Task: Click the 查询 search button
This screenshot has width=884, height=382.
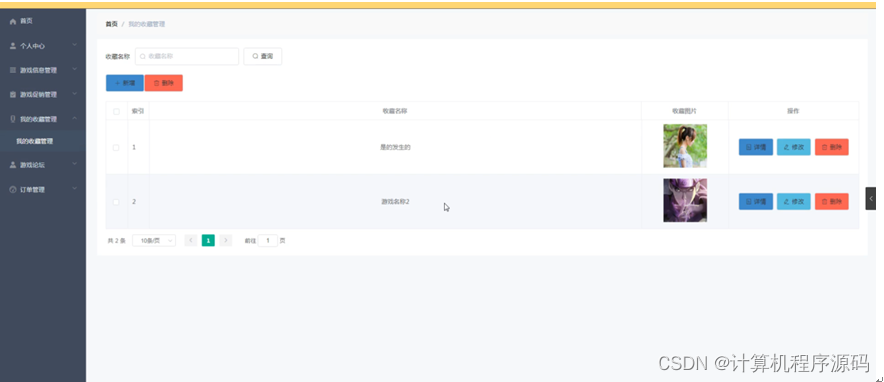Action: click(x=263, y=56)
